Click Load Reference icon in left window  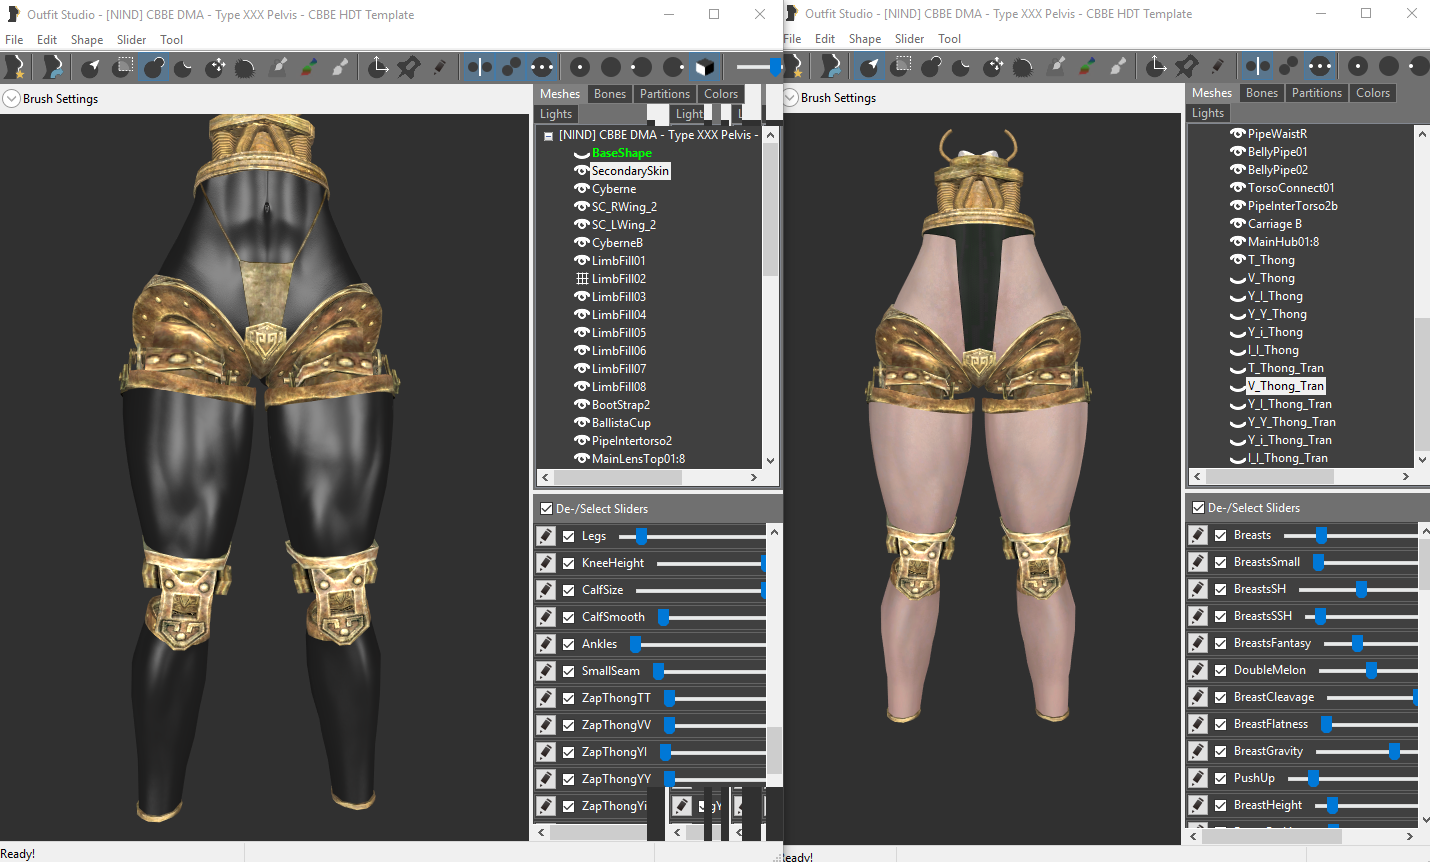53,67
